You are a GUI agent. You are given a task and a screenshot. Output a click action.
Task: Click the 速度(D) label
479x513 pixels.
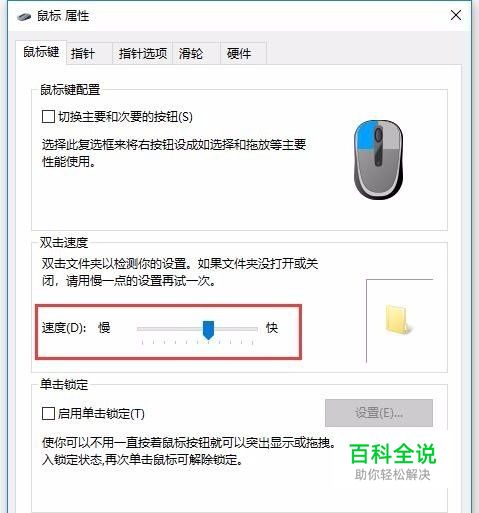[64, 328]
